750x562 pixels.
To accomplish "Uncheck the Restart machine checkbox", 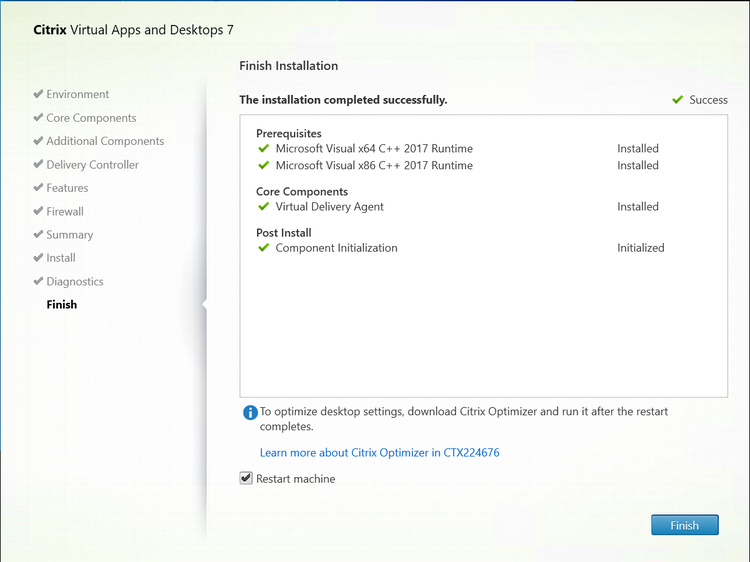I will pos(246,478).
